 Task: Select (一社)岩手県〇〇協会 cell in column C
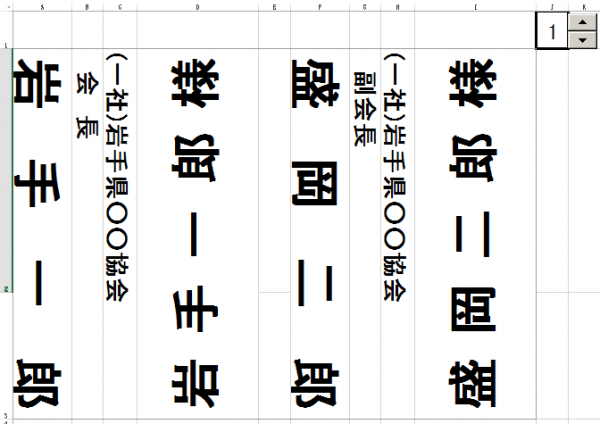[120, 234]
